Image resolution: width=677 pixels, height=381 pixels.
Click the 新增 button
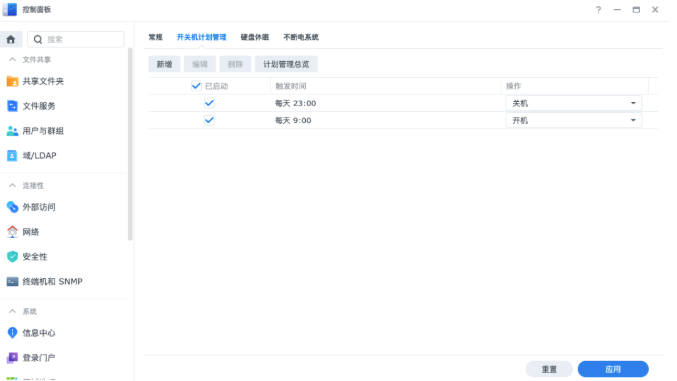(165, 64)
